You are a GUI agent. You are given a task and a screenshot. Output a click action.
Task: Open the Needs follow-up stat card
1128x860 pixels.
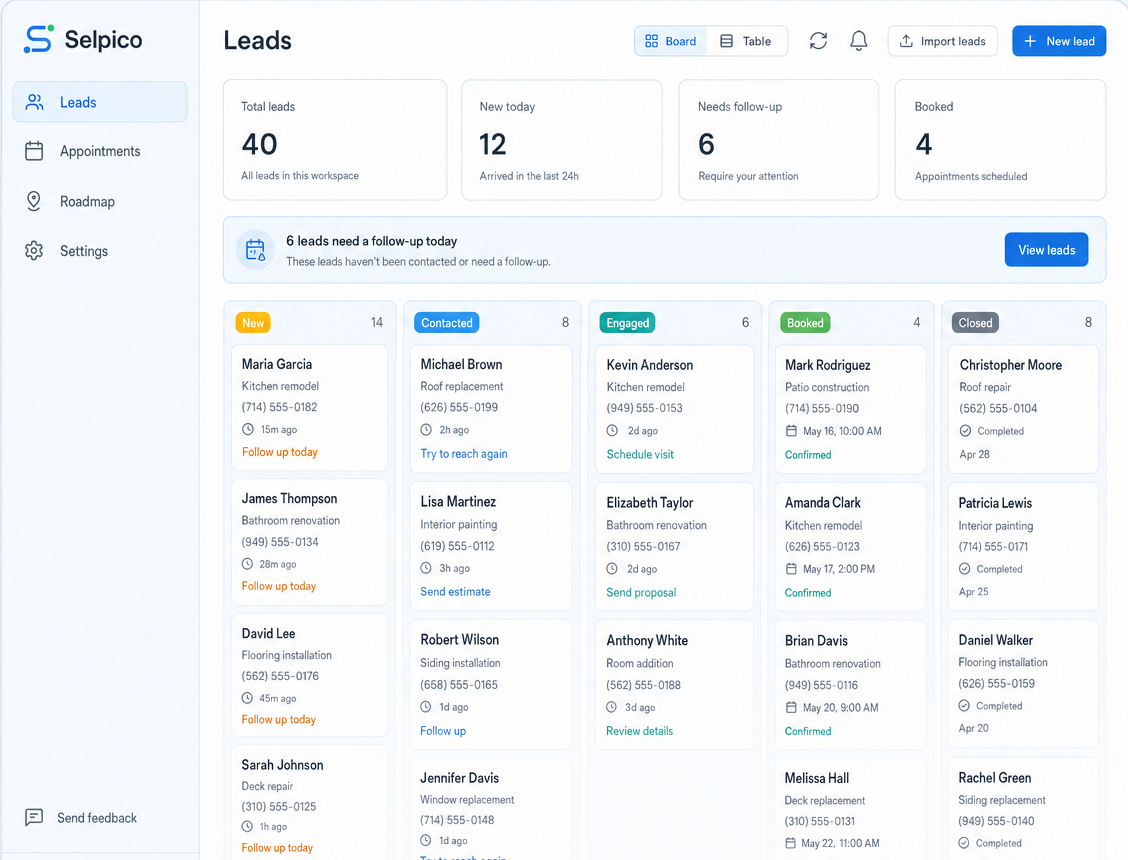pos(778,140)
